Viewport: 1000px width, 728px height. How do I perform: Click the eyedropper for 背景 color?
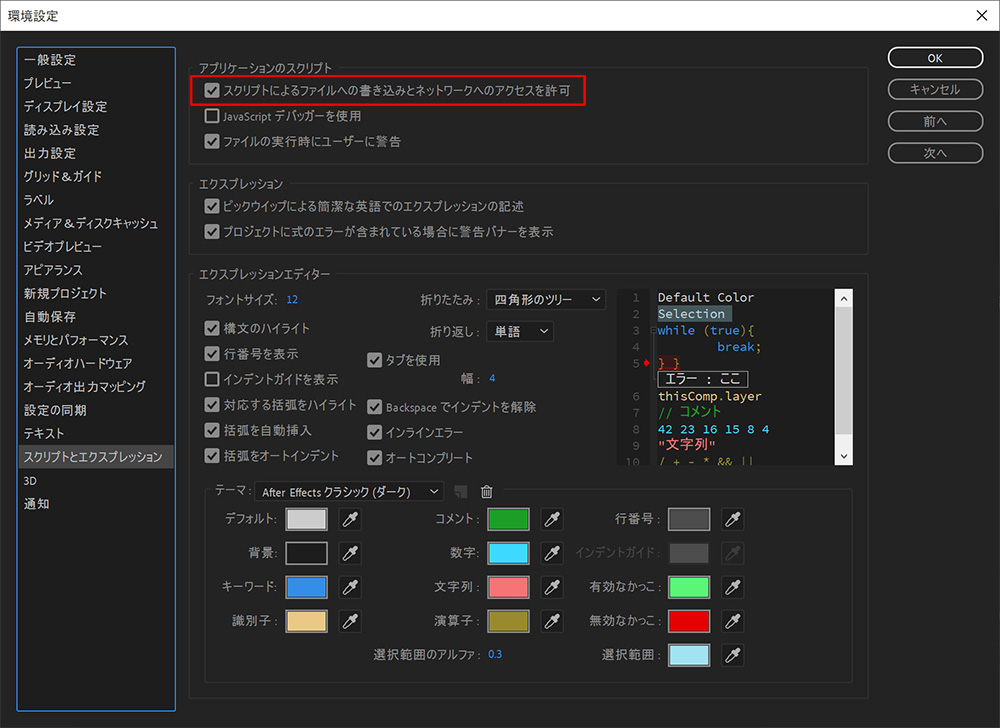pyautogui.click(x=350, y=553)
